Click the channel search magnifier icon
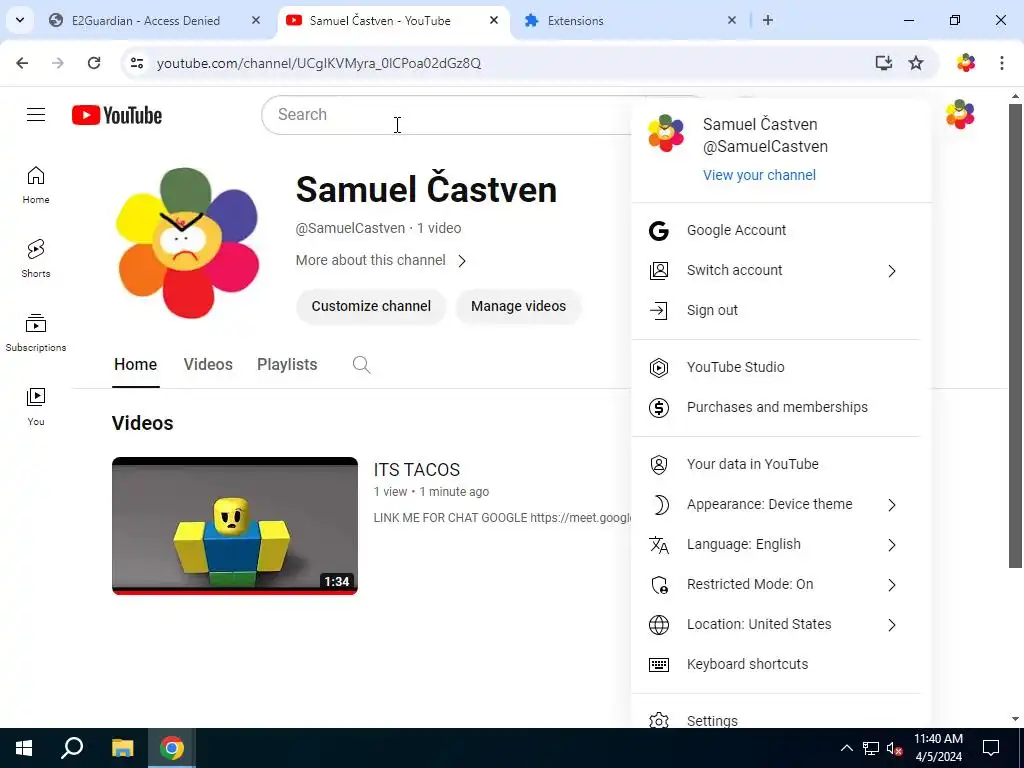 [x=361, y=364]
